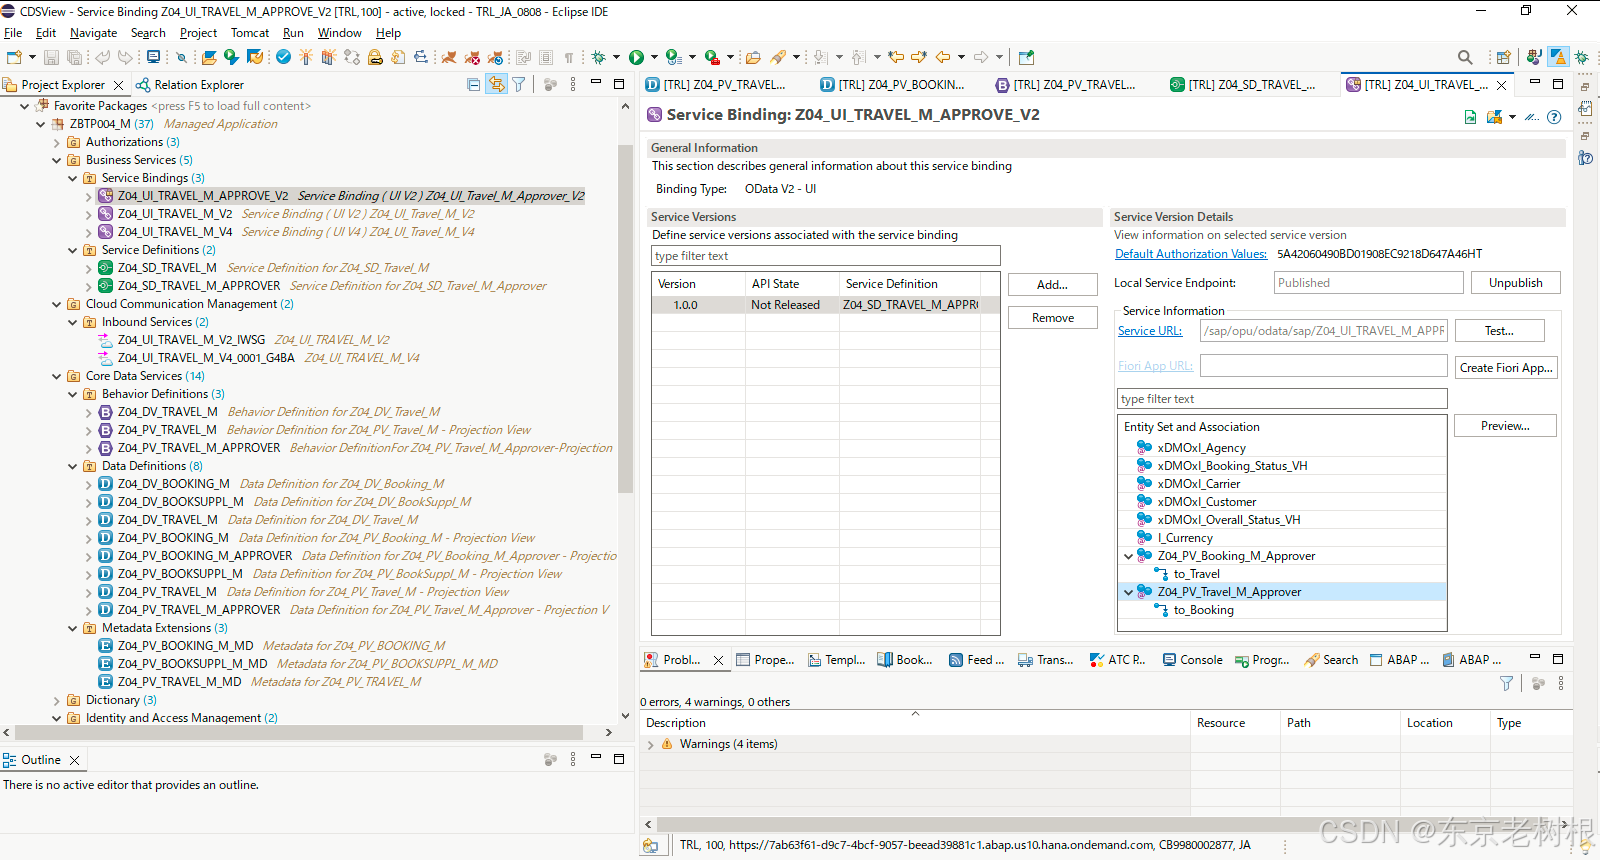Screen dimensions: 1600x860
Task: Click the Save icon in main toolbar
Action: coord(51,57)
